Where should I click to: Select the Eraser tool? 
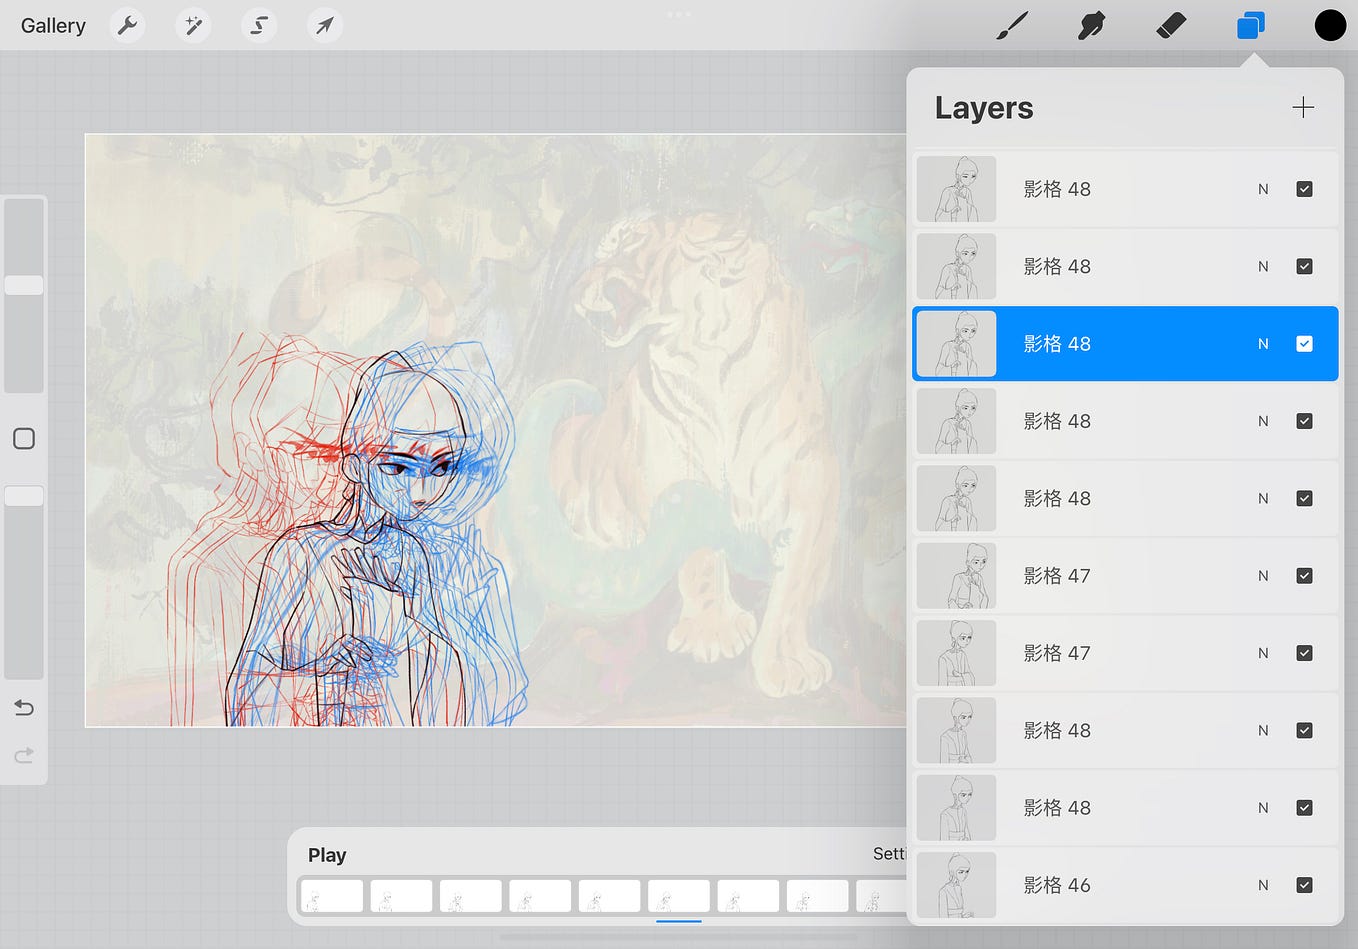click(1171, 25)
